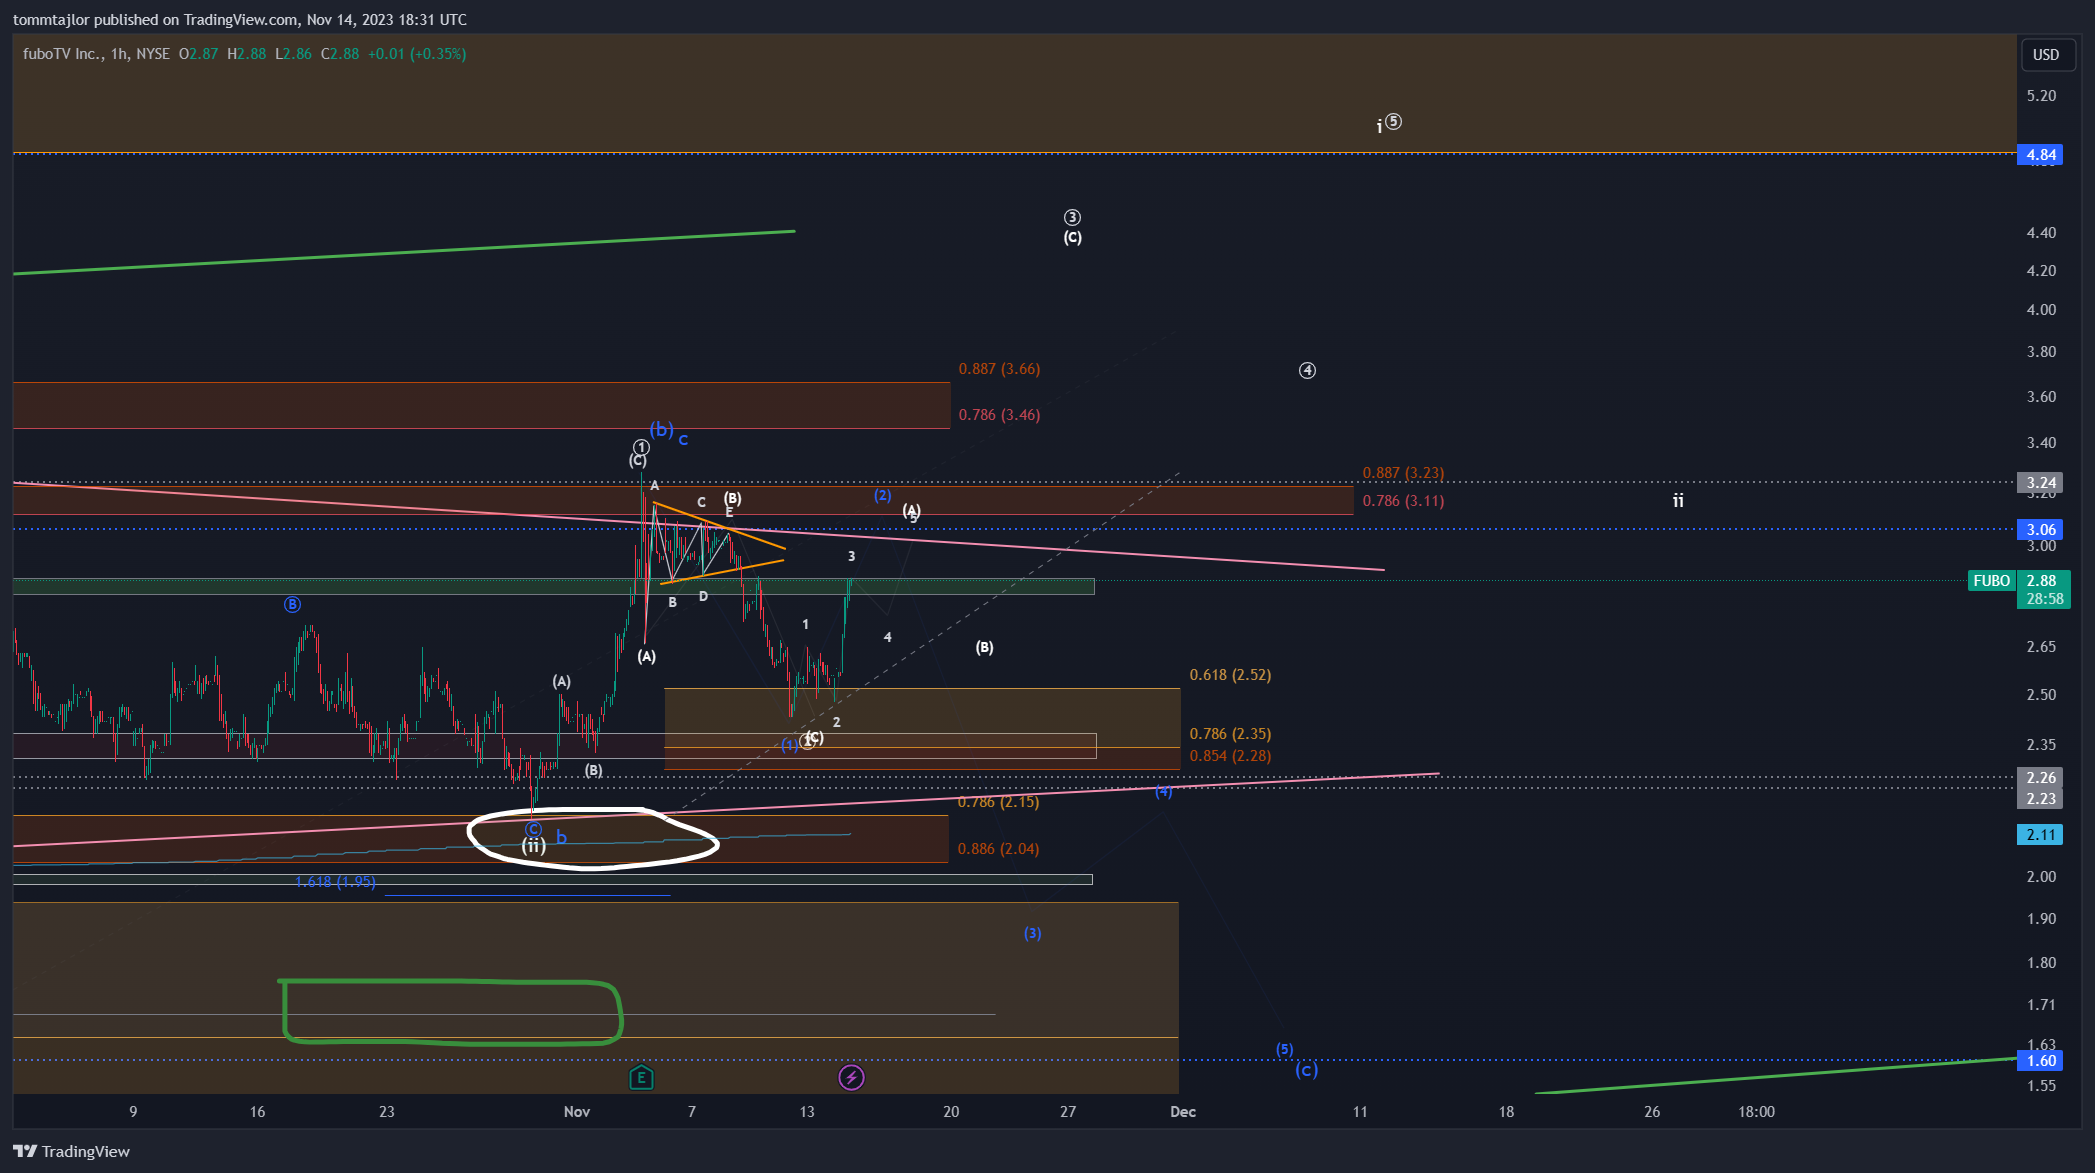Click the FUBO price label tag
The image size is (2095, 1173).
(1991, 581)
